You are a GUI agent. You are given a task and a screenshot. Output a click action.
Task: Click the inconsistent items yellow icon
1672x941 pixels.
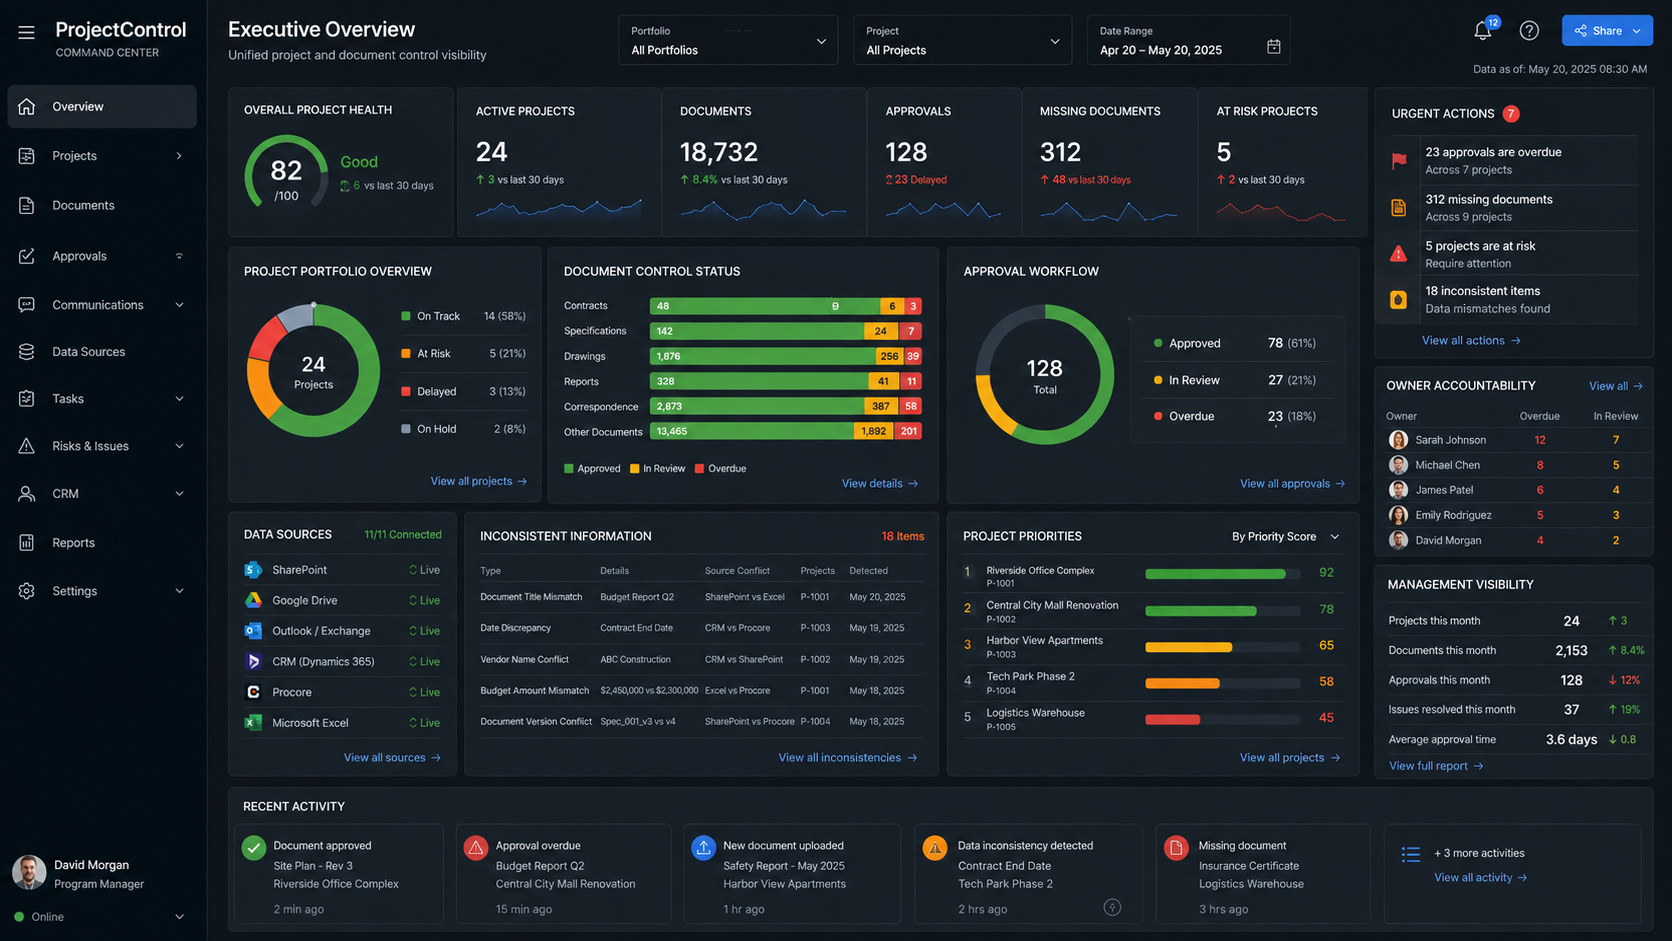pyautogui.click(x=1399, y=299)
